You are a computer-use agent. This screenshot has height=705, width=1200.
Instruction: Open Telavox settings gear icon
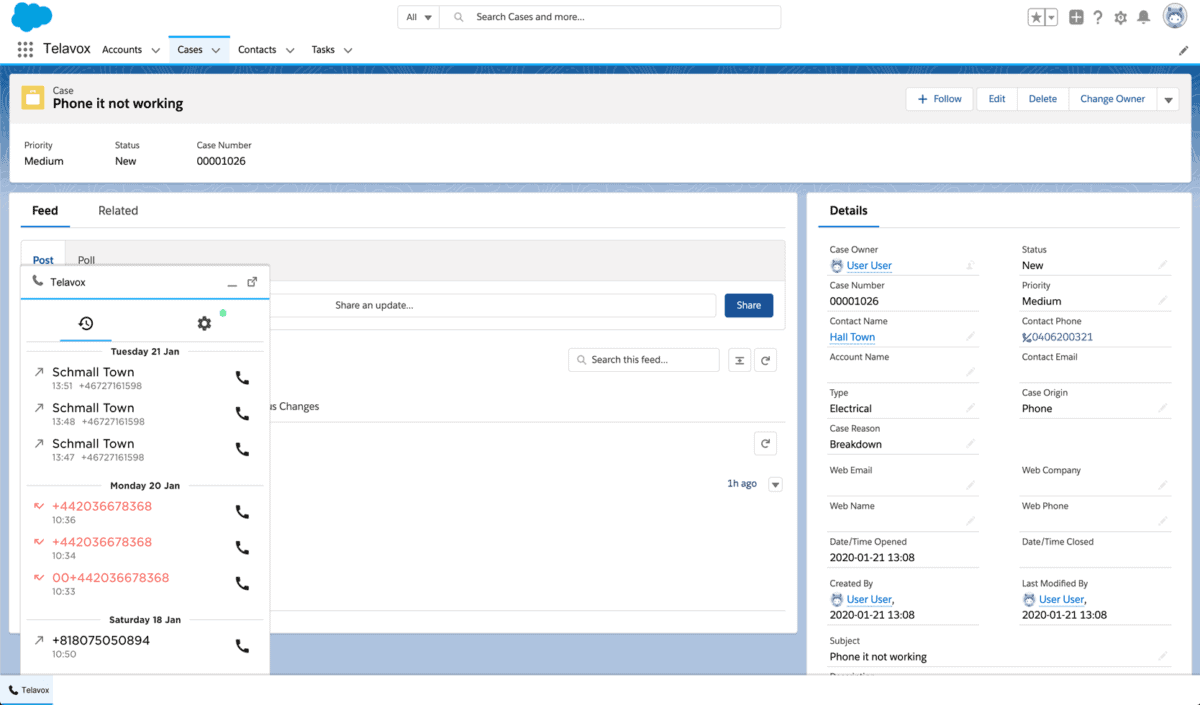(x=204, y=323)
